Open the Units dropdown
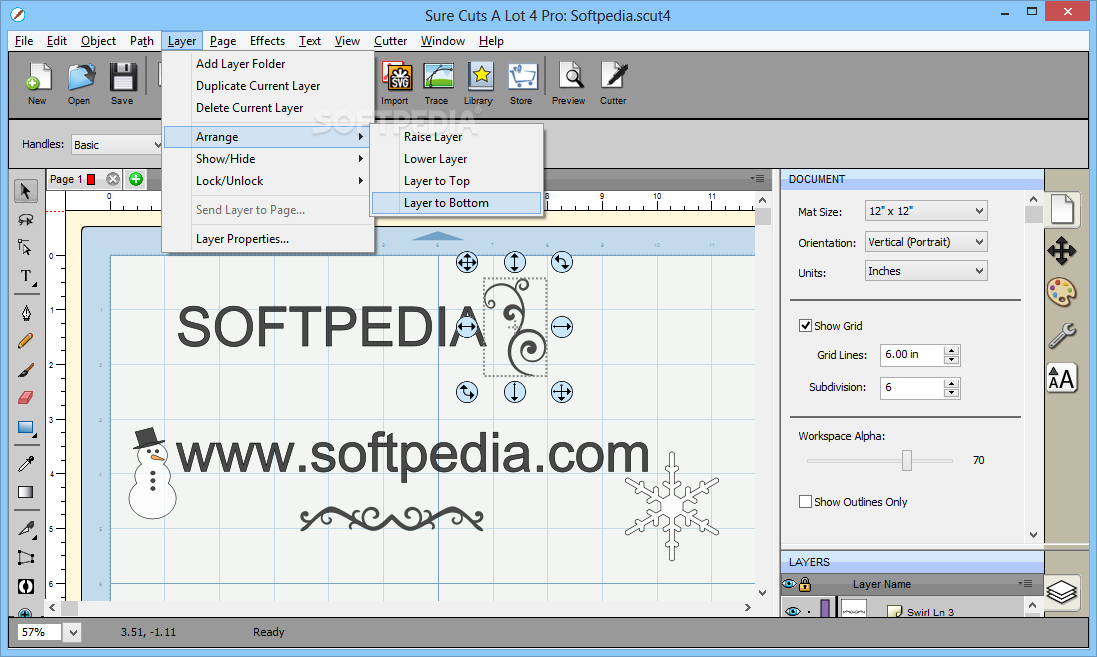 (x=926, y=271)
